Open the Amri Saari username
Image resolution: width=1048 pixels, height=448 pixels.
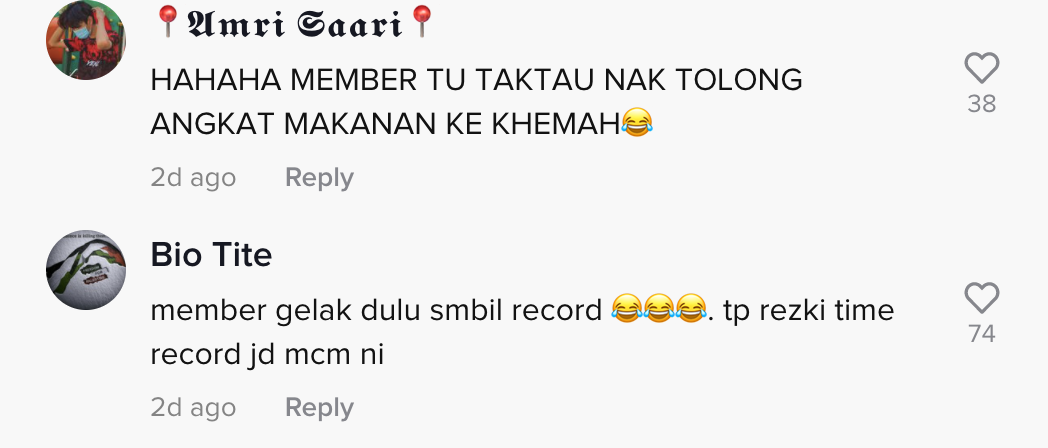coord(295,23)
